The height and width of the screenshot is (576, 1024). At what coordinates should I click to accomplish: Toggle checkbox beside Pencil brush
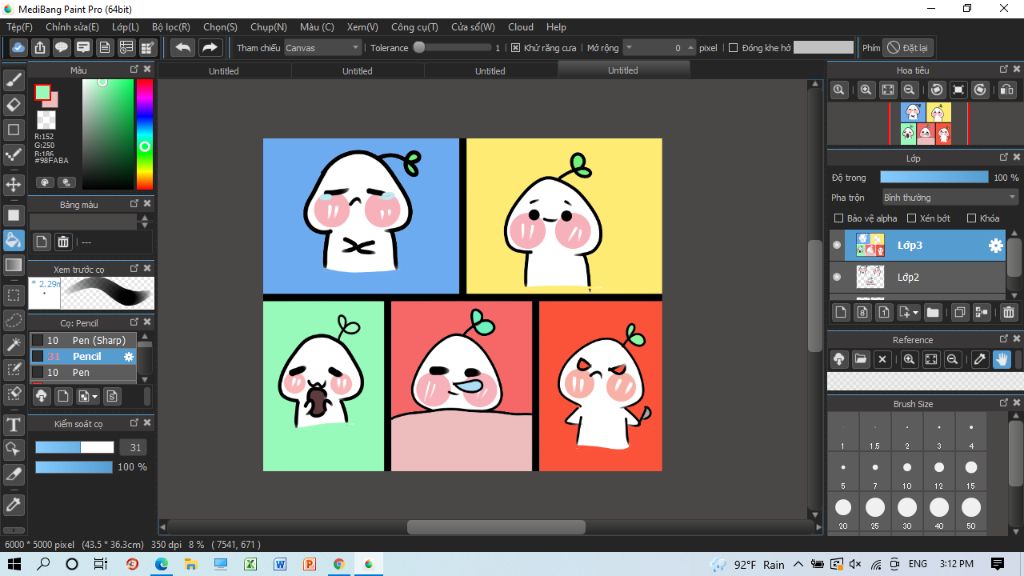click(x=38, y=357)
